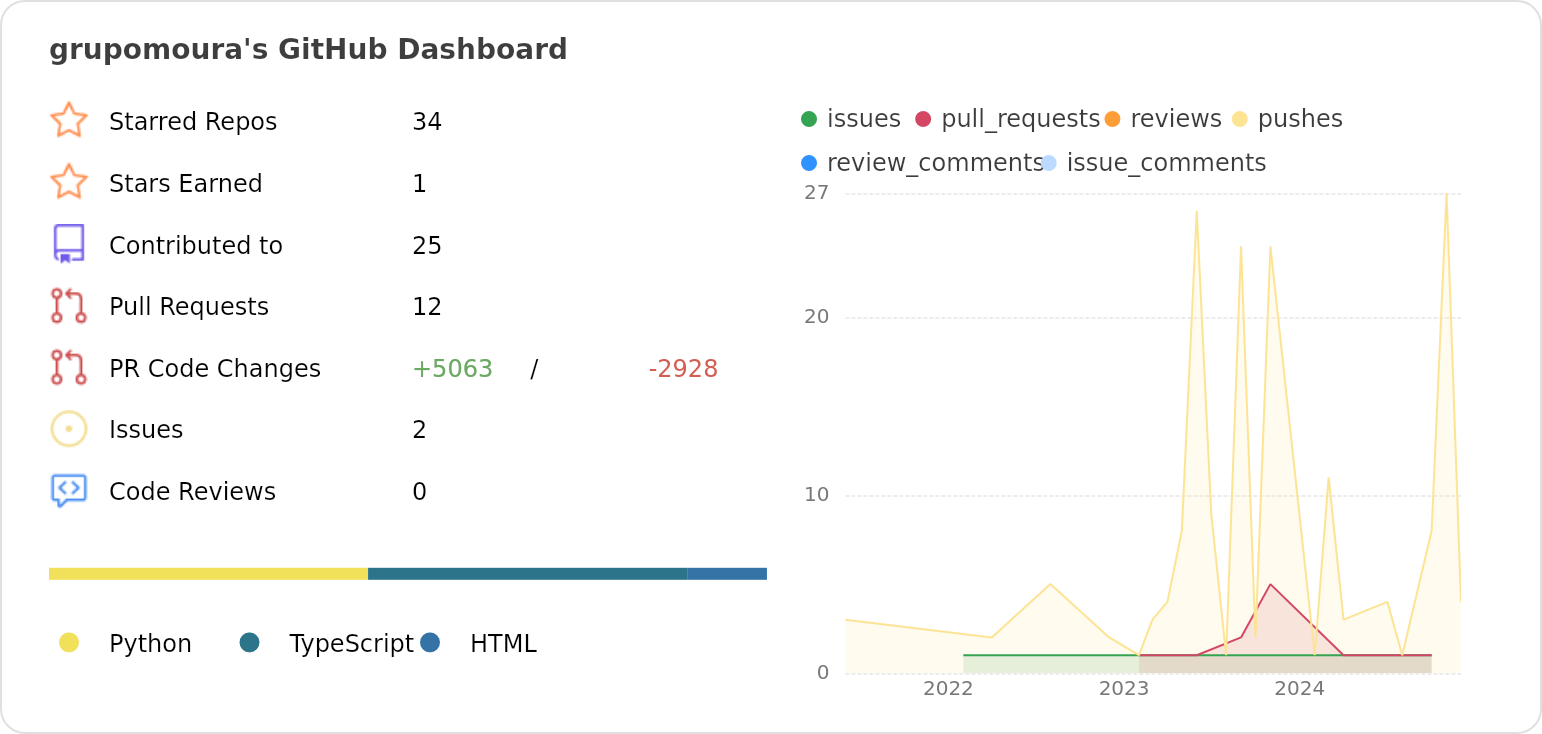Viewport: 1542px width, 734px height.
Task: Click the Pull Requests label
Action: pyautogui.click(x=189, y=307)
